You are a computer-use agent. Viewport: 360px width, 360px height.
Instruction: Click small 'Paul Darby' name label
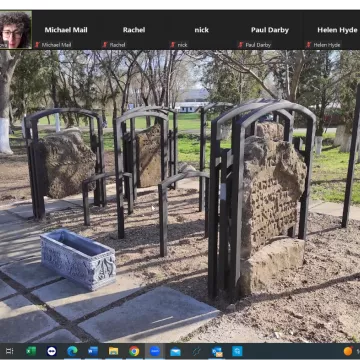click(258, 45)
